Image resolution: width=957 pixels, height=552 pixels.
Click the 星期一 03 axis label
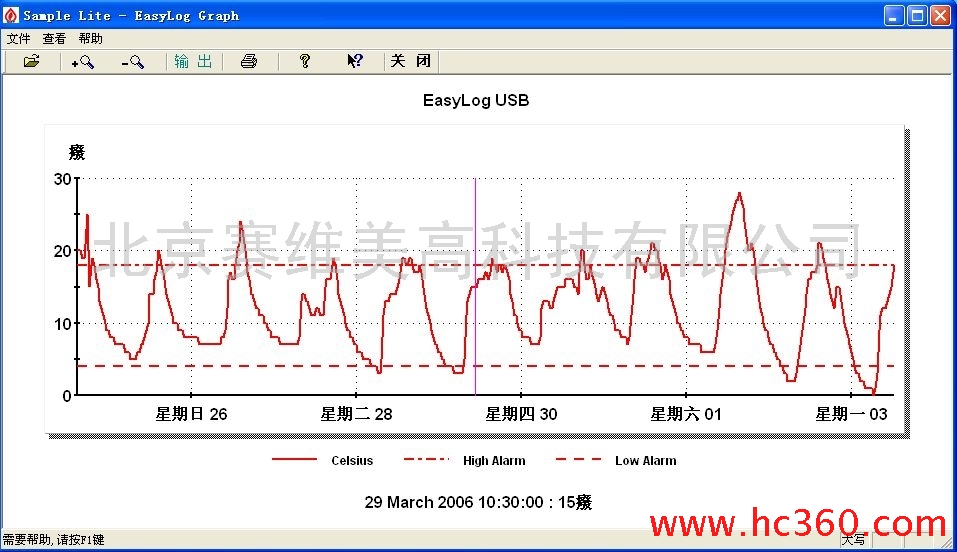[x=851, y=414]
